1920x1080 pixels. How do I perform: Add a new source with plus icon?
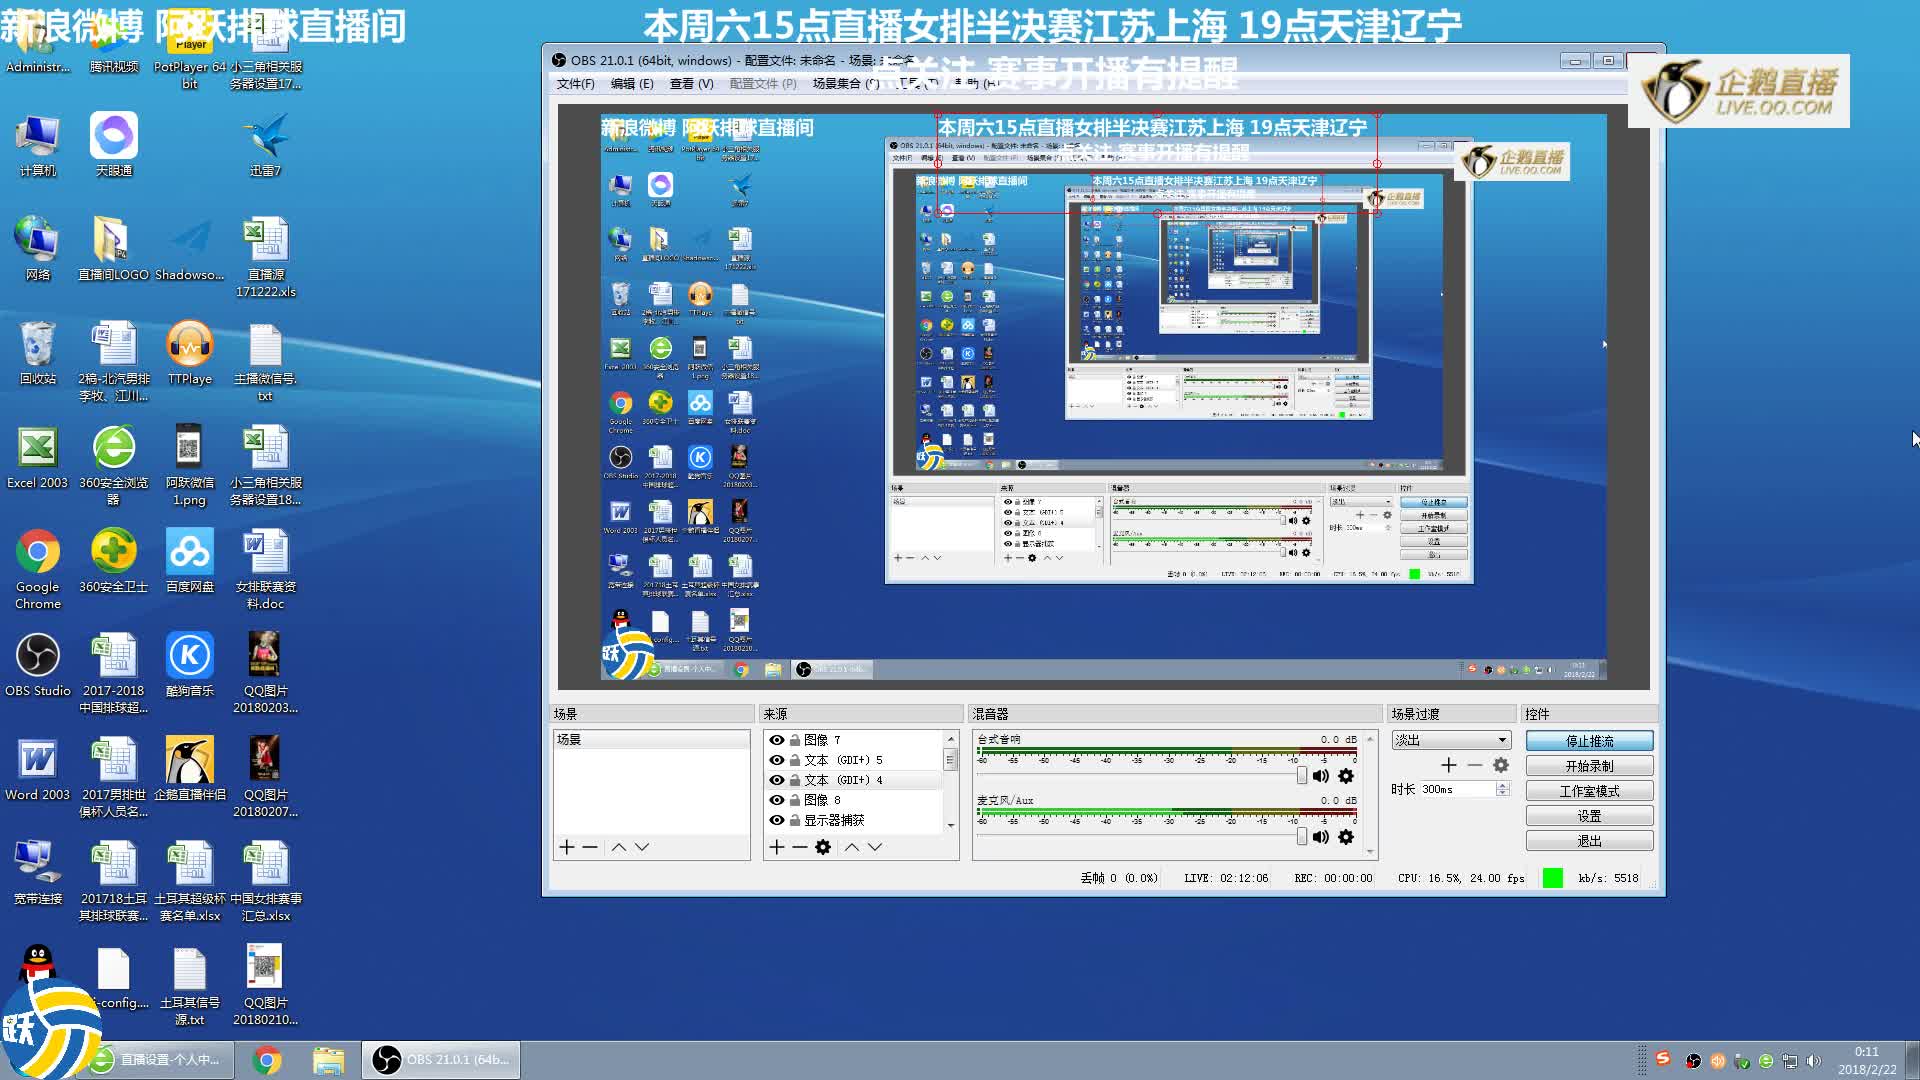click(x=776, y=847)
